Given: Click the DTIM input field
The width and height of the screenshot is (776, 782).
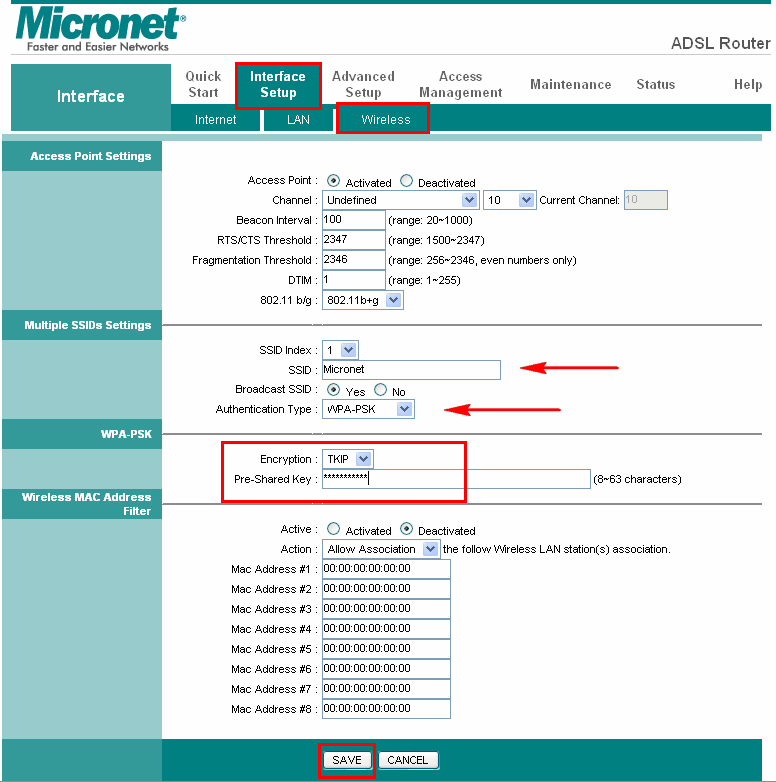Looking at the screenshot, I should click(x=354, y=280).
